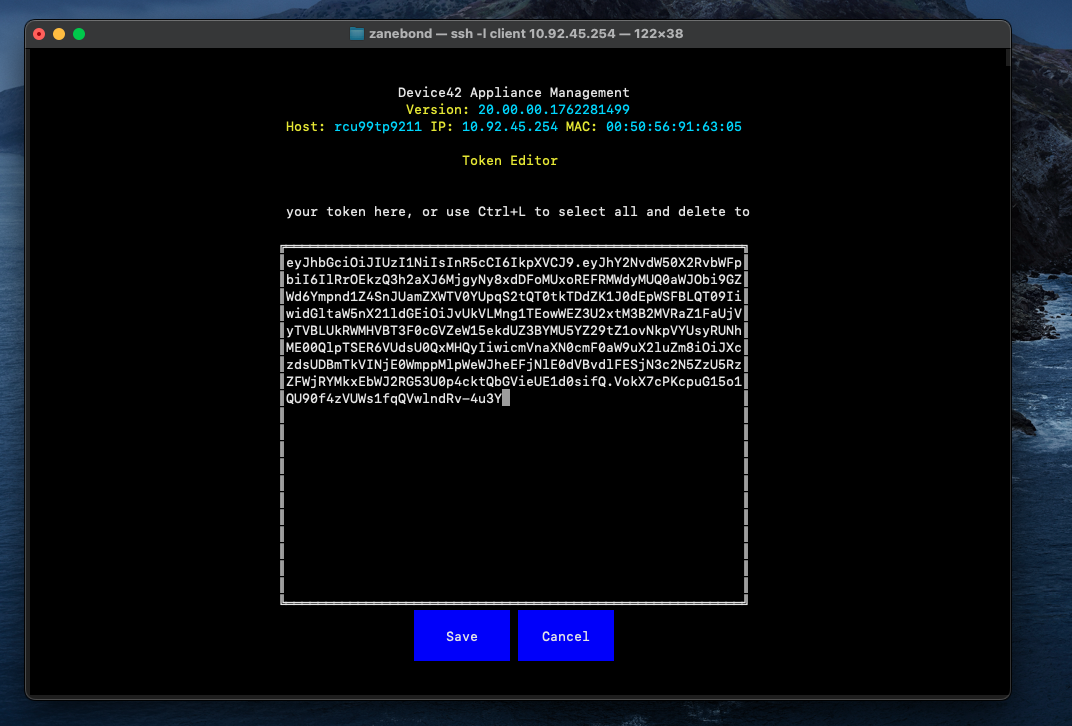This screenshot has height=726, width=1072.
Task: Click the yellow minimize window control
Action: pos(58,33)
